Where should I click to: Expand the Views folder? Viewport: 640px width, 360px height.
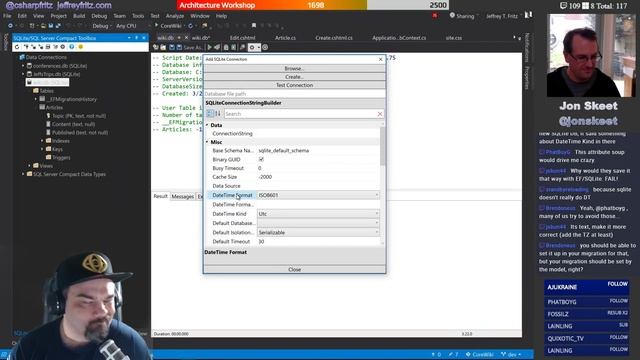point(29,166)
